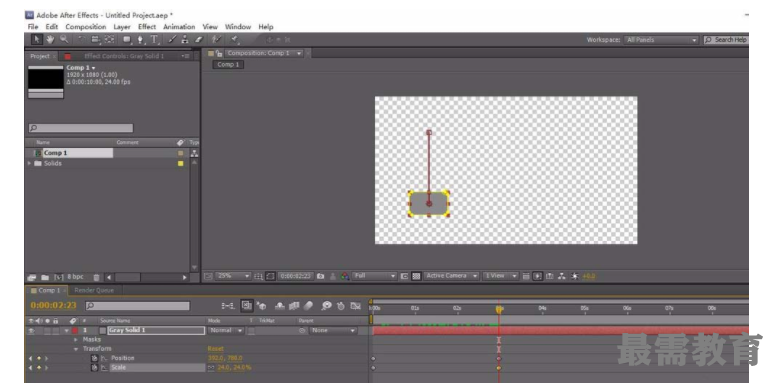Hide Gray Solid 1 layer via eye toggle

point(32,331)
